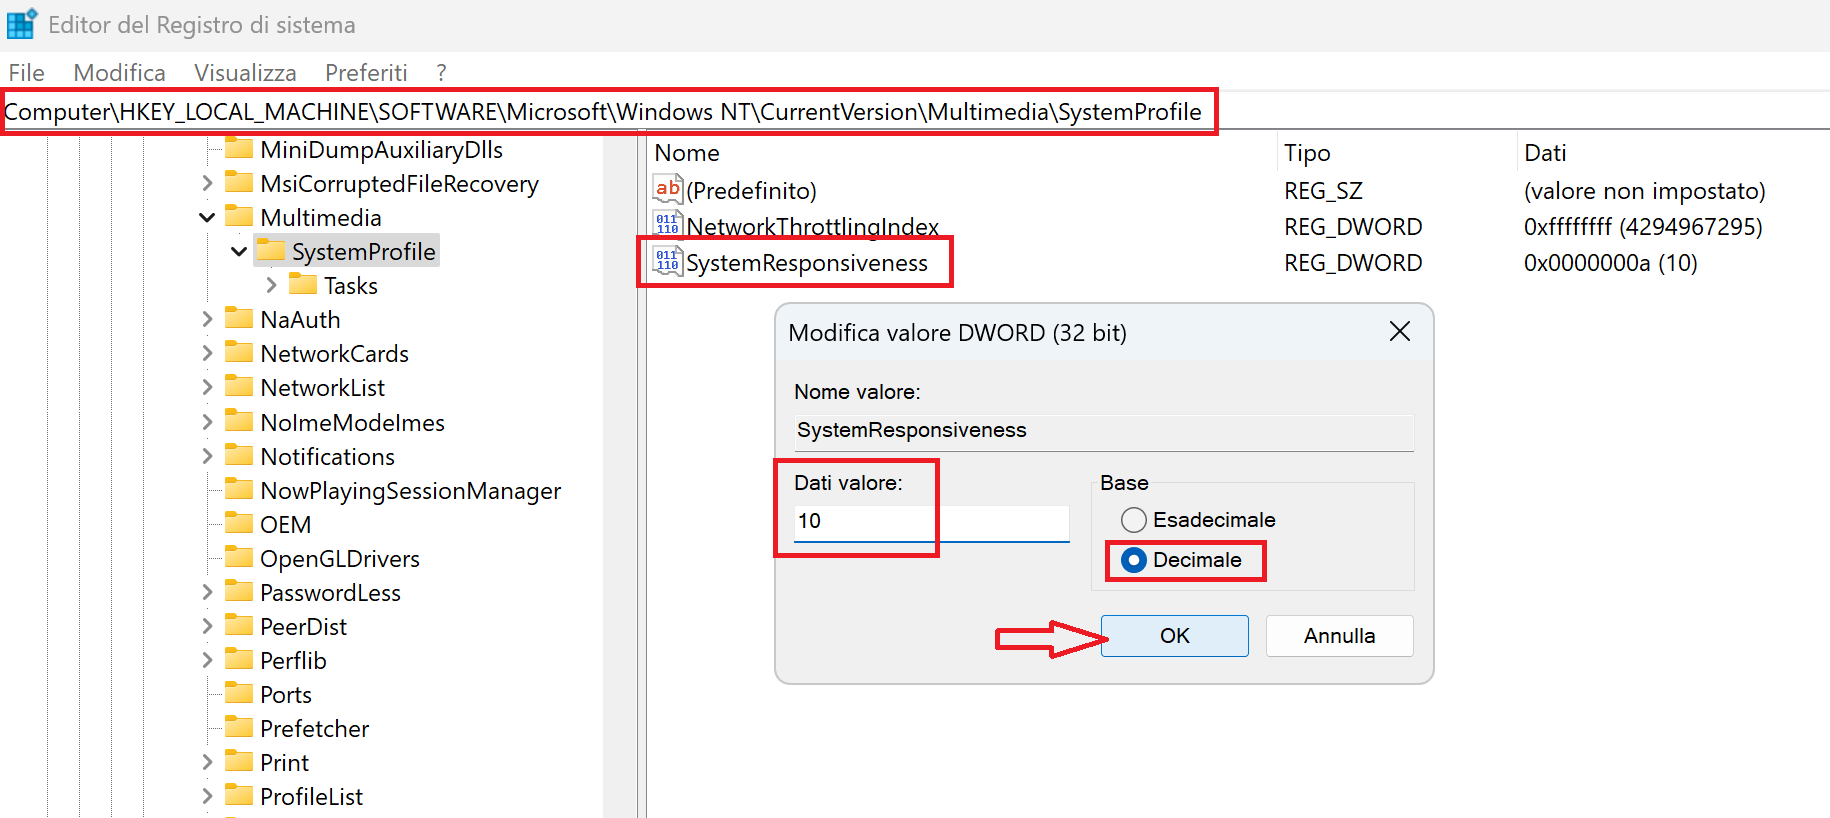Image resolution: width=1830 pixels, height=818 pixels.
Task: Select the Esadecimale base option
Action: coord(1198,520)
